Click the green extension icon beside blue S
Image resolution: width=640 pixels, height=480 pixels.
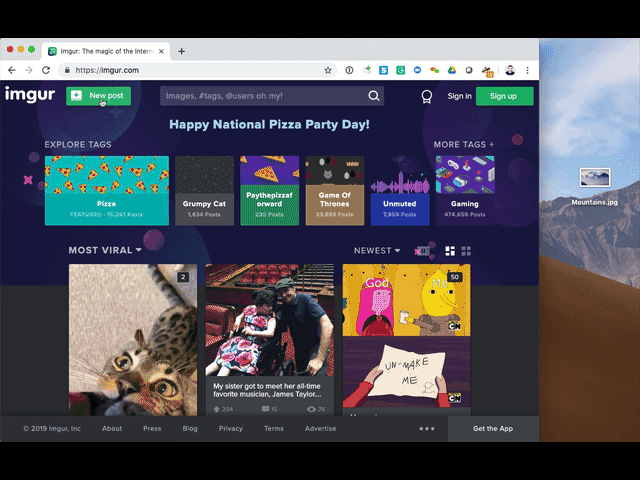point(400,70)
